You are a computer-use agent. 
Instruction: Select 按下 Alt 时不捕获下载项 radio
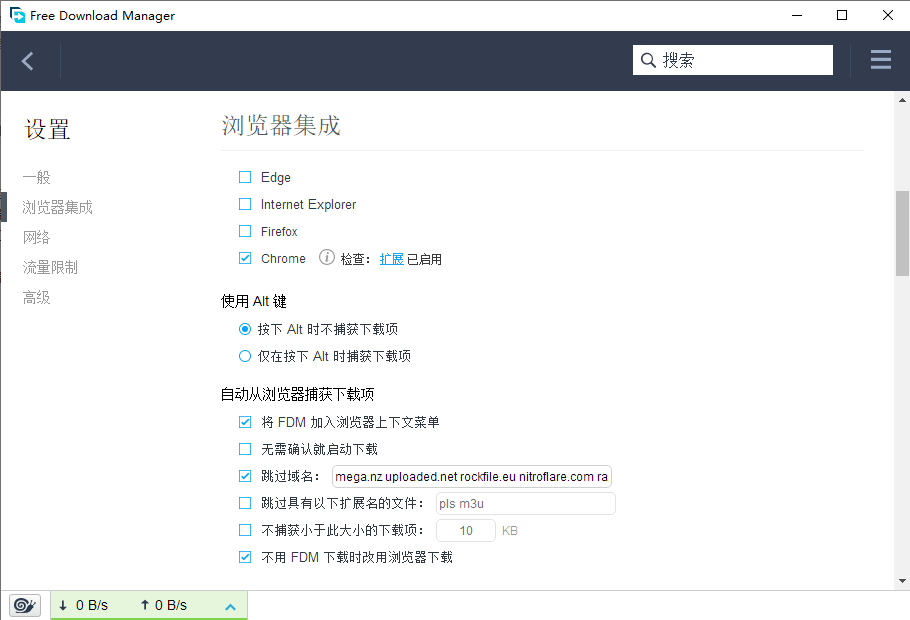coord(245,329)
